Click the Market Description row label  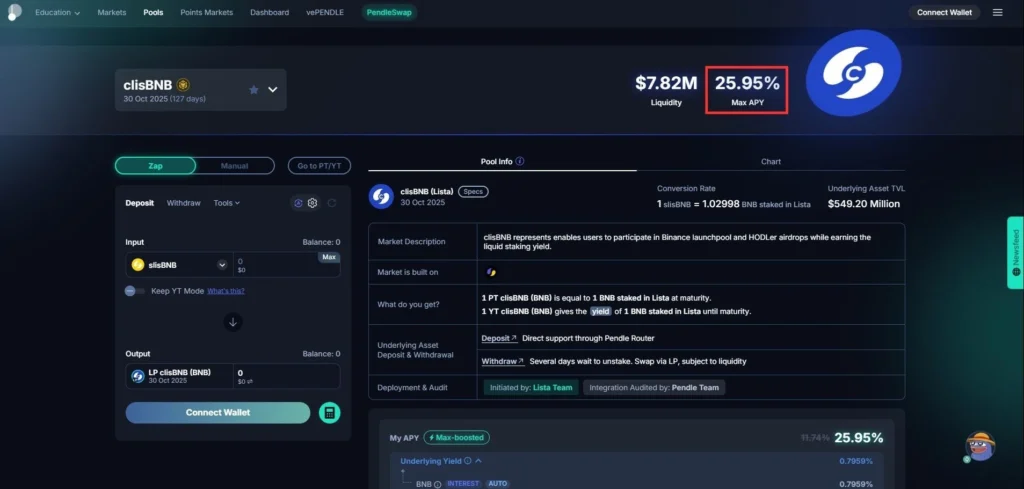coord(411,242)
